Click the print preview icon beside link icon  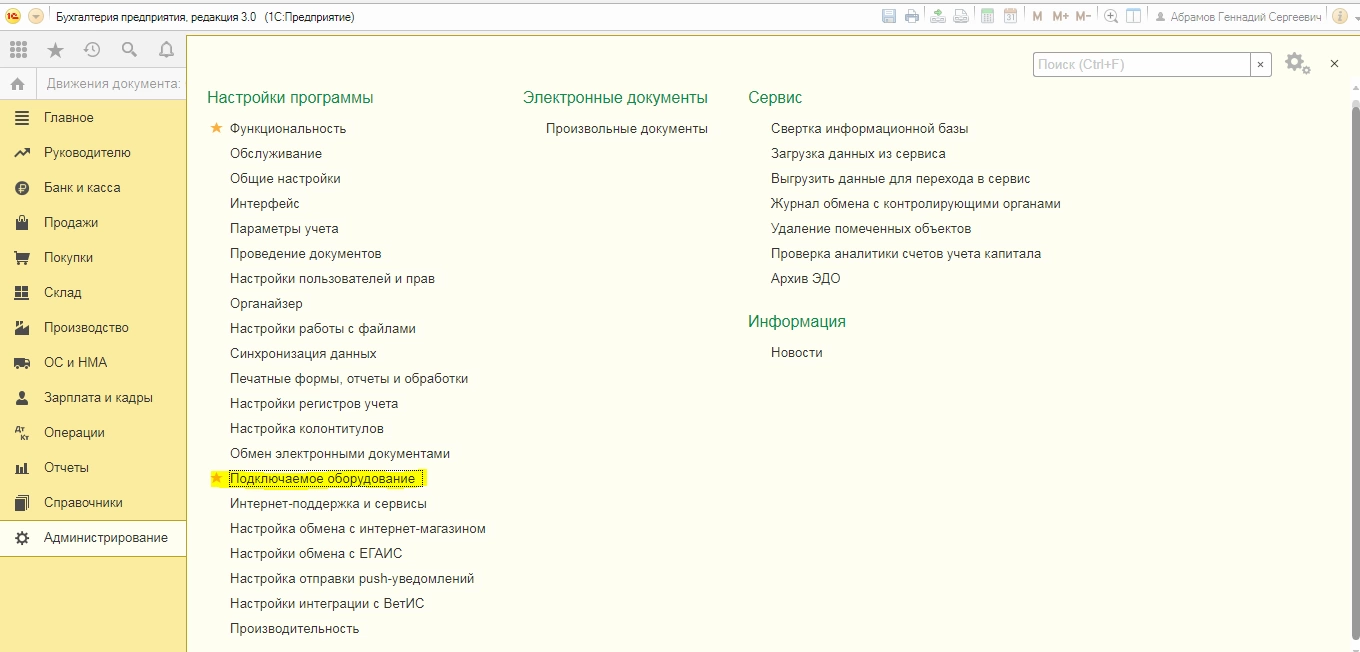(960, 16)
